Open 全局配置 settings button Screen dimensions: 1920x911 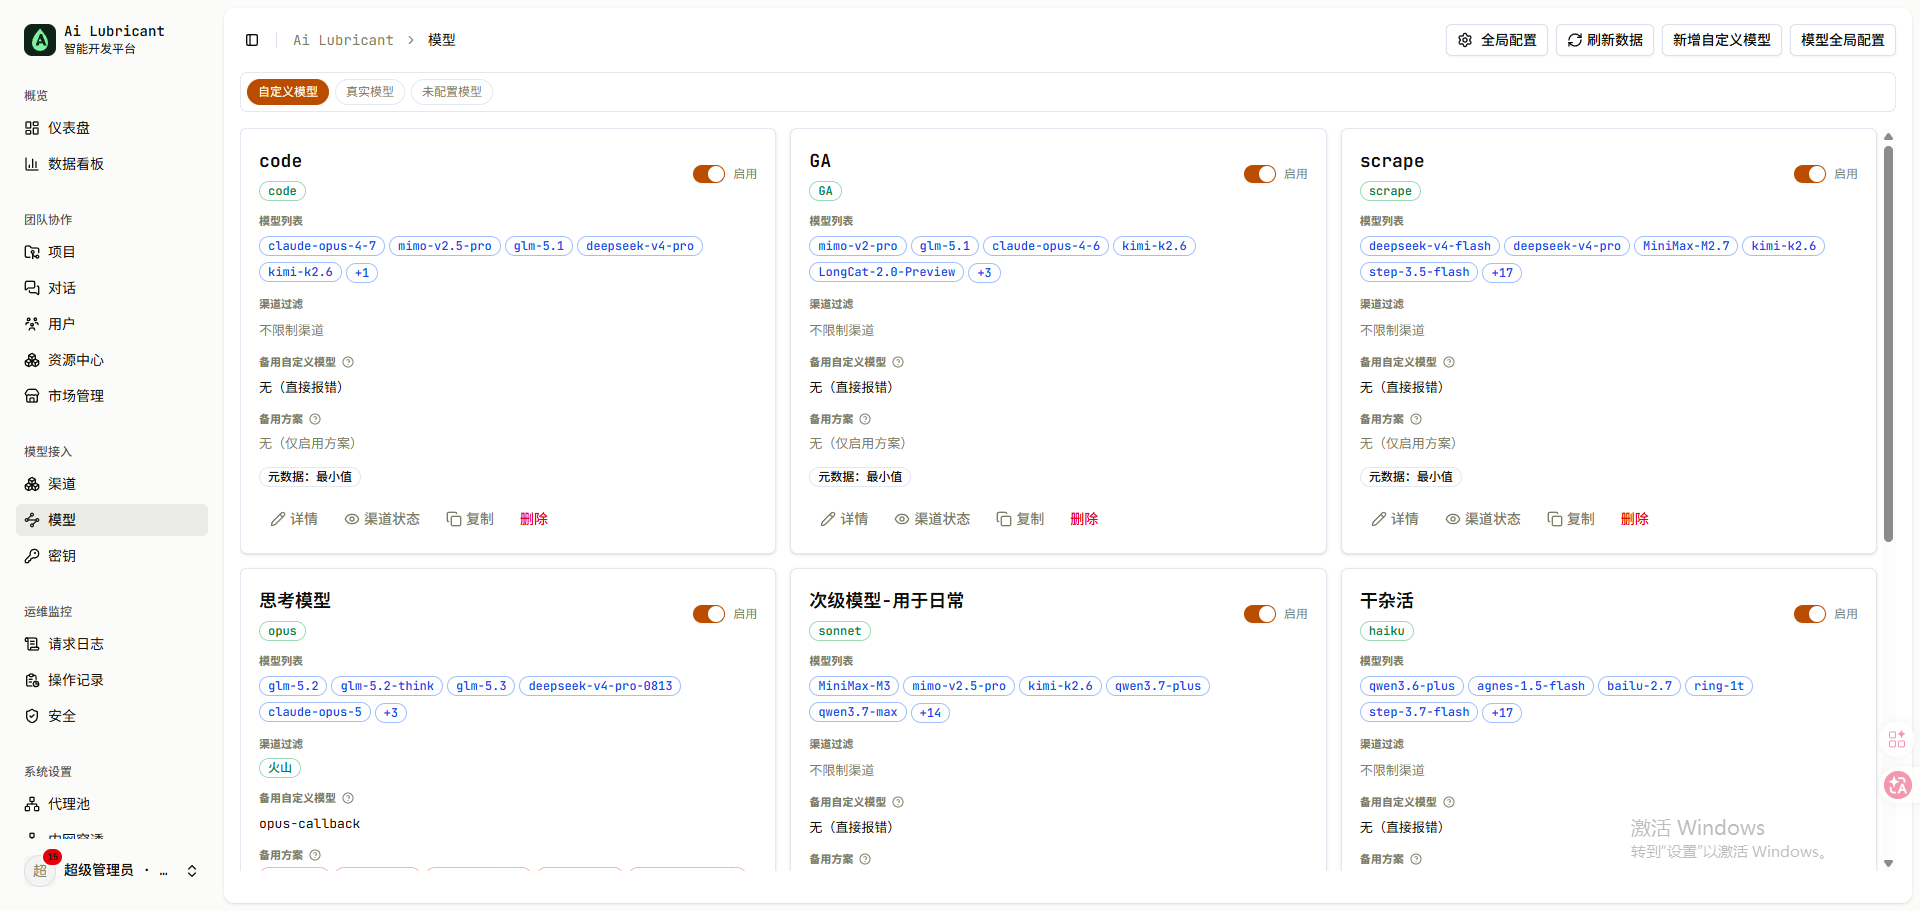point(1497,40)
